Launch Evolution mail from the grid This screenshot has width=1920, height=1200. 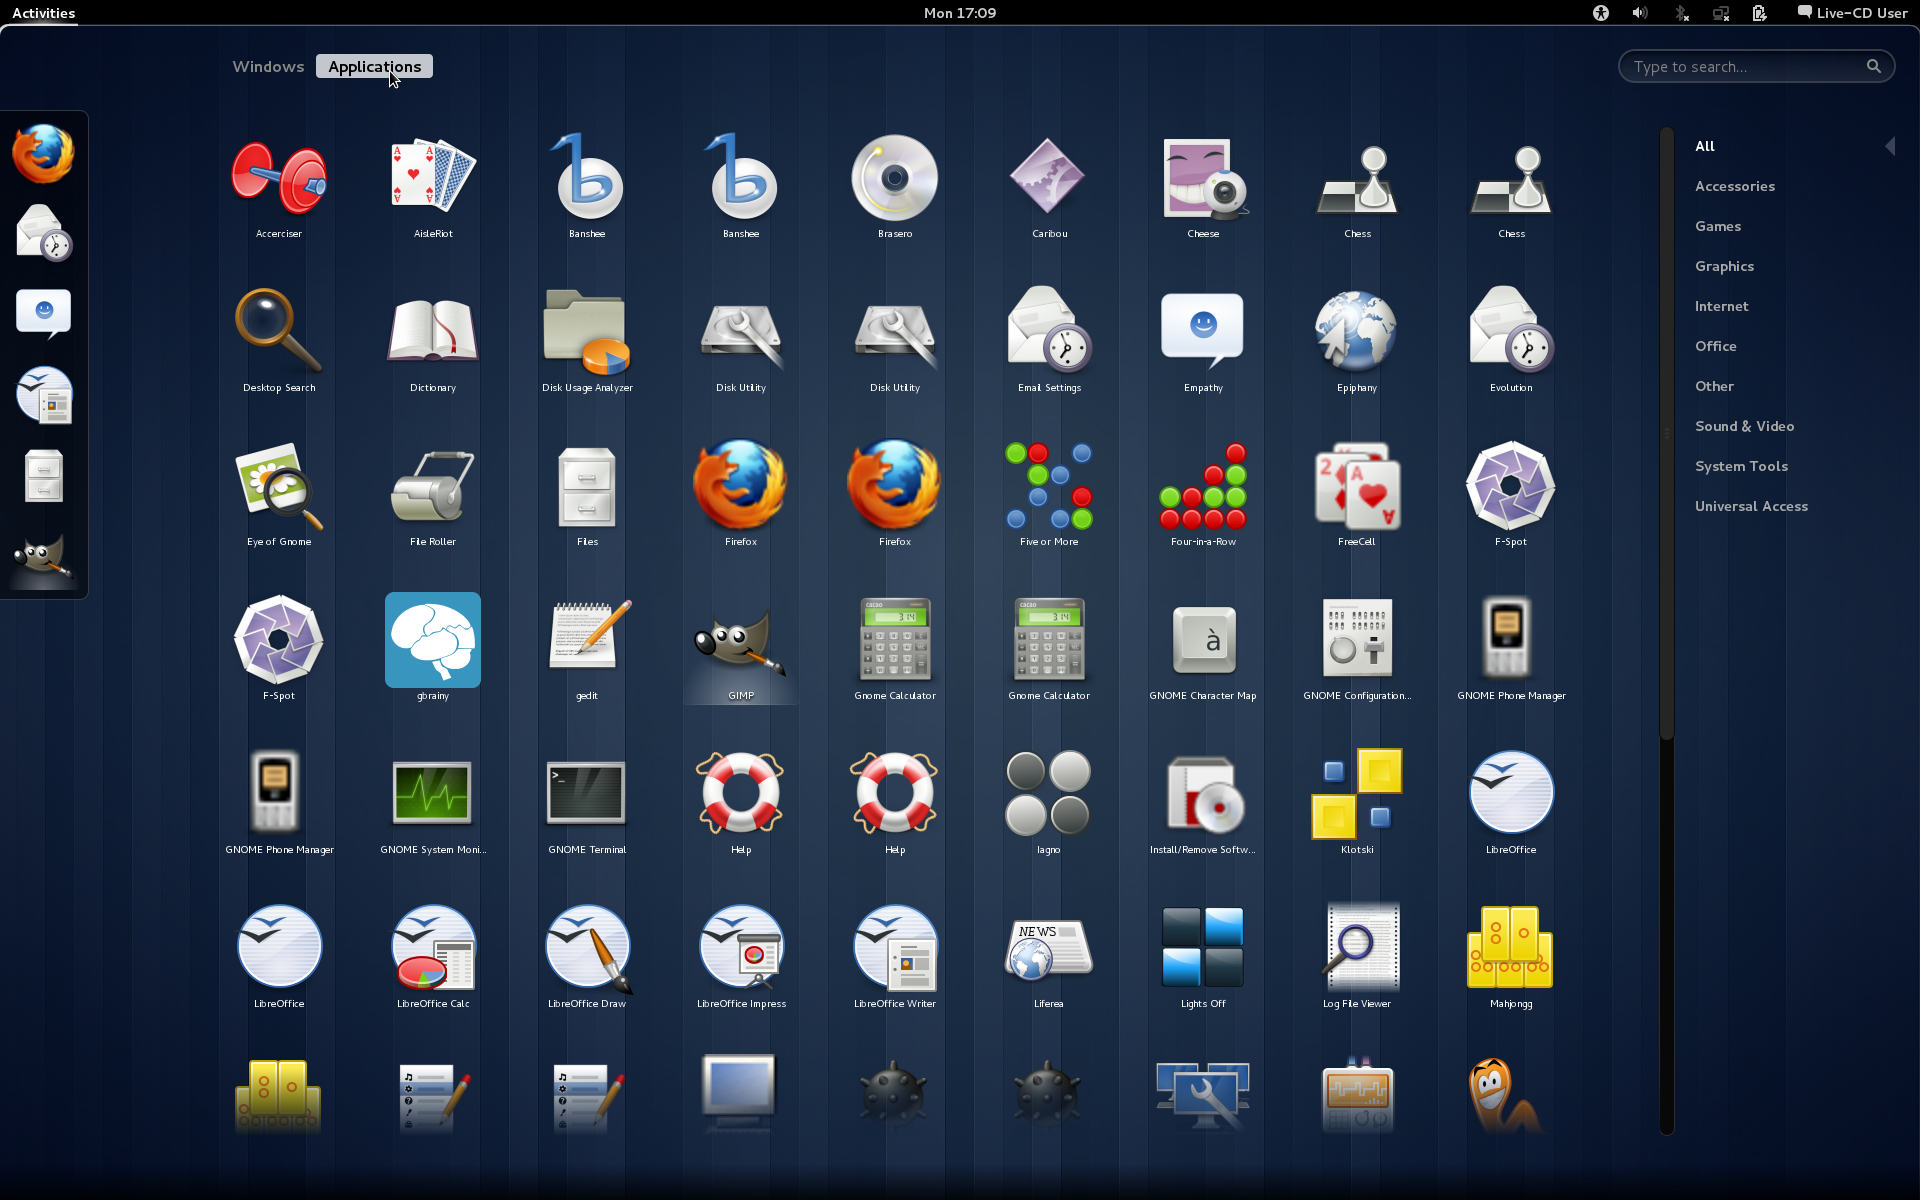pos(1511,342)
